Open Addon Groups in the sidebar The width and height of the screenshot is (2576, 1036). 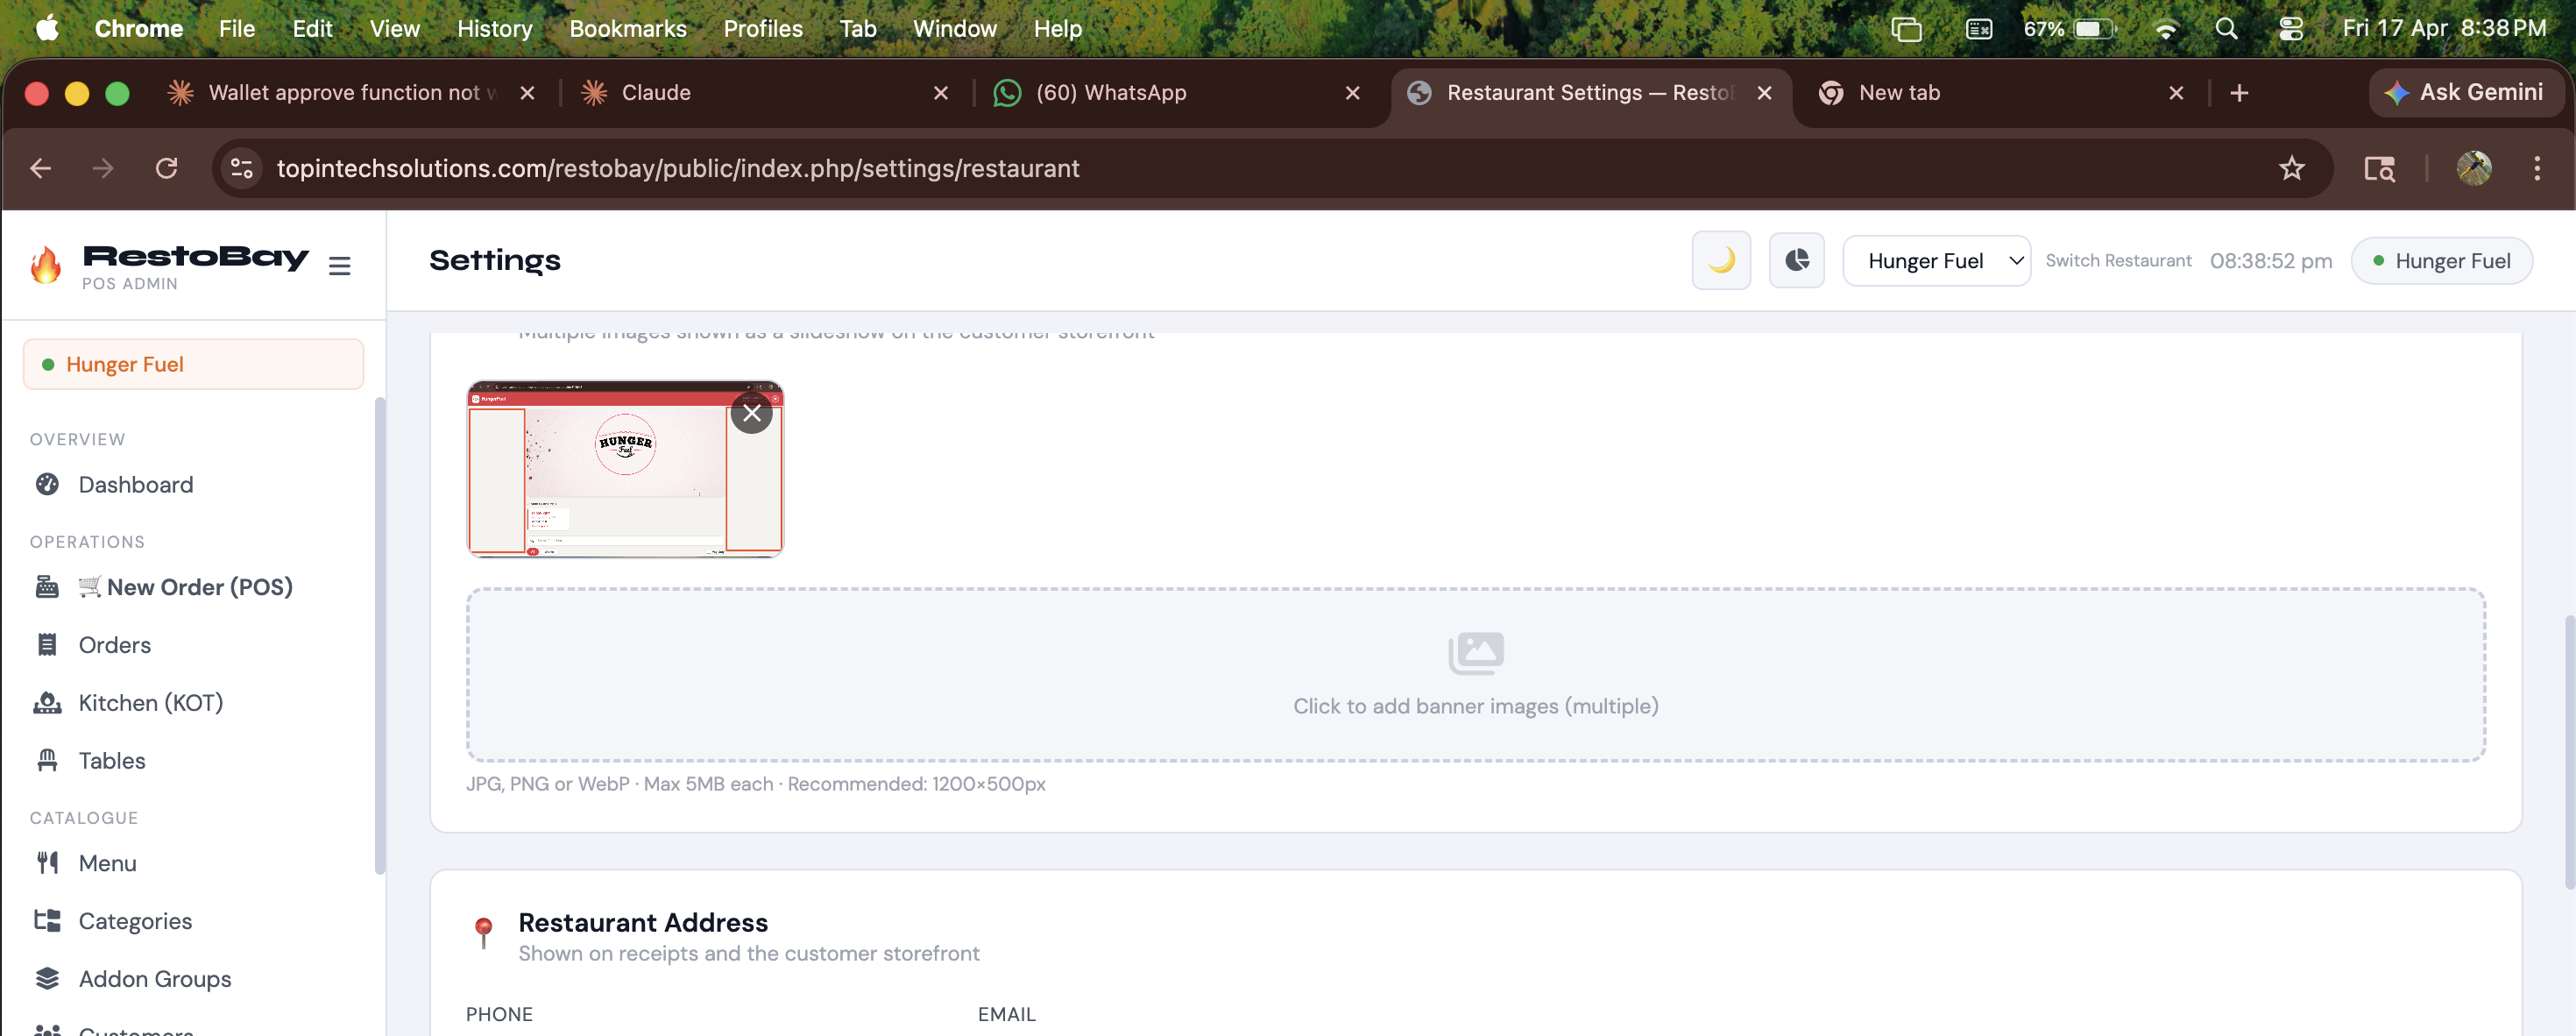coord(154,979)
